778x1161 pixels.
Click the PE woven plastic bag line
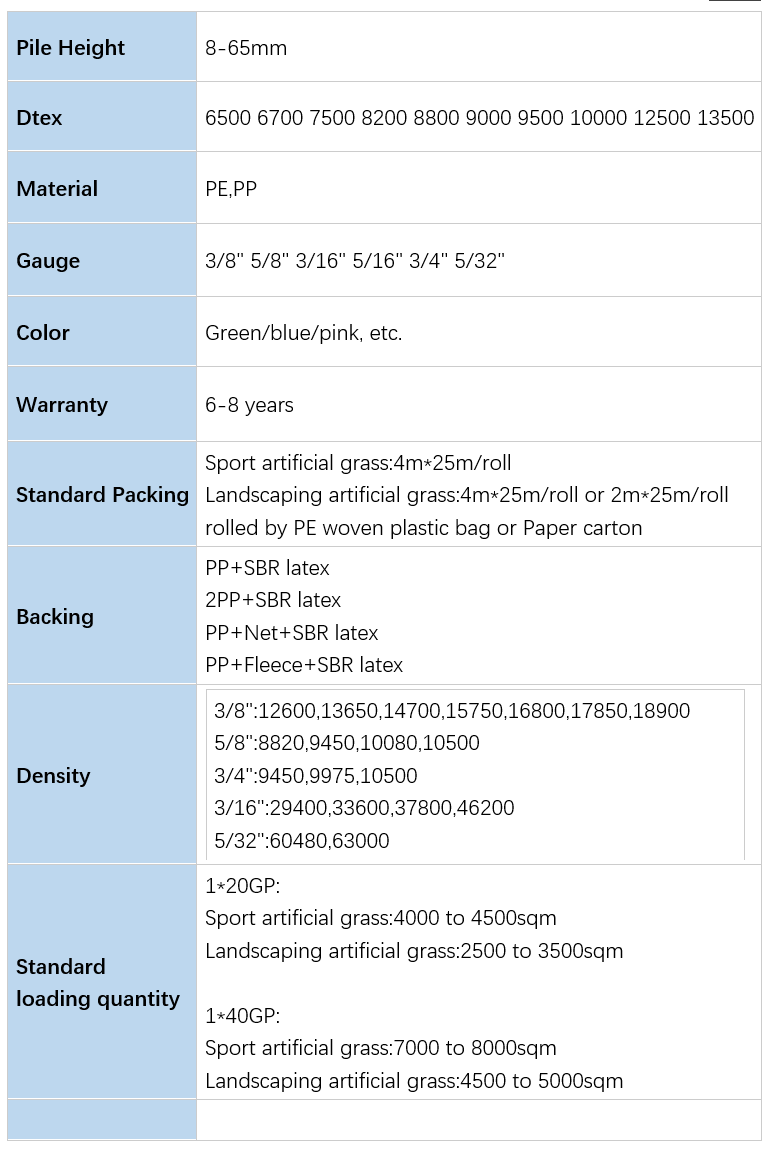(x=423, y=528)
